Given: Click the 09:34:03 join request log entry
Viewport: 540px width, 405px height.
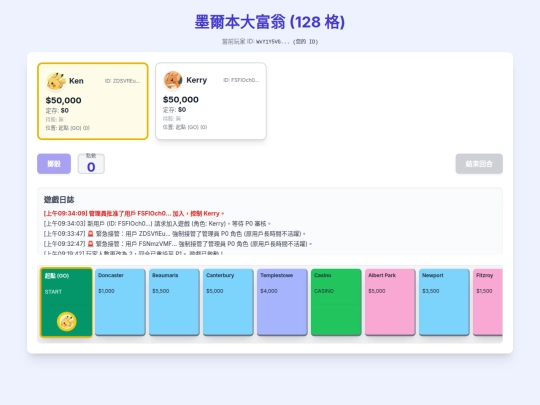Looking at the screenshot, I should coord(157,224).
